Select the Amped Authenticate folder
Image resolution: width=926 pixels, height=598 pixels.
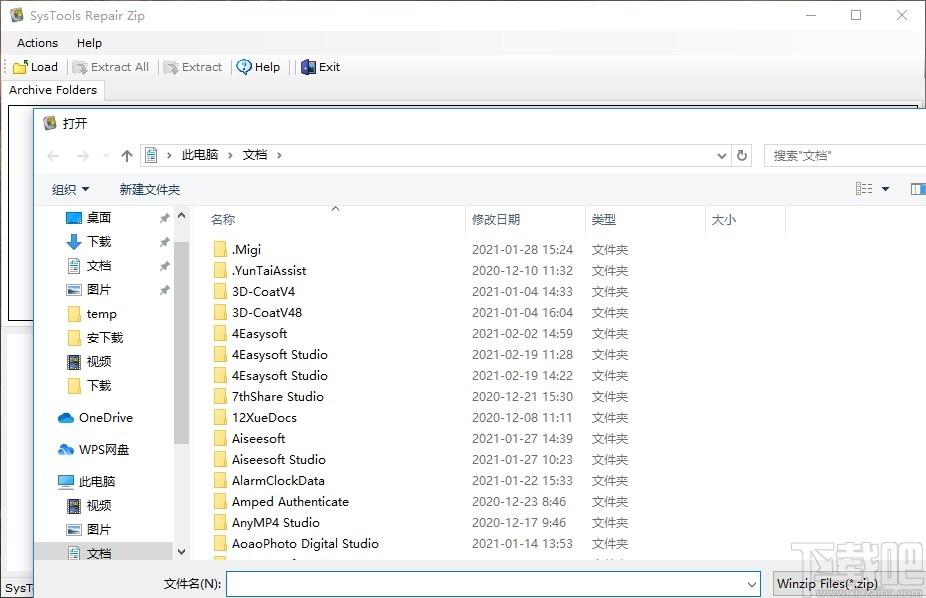click(290, 502)
